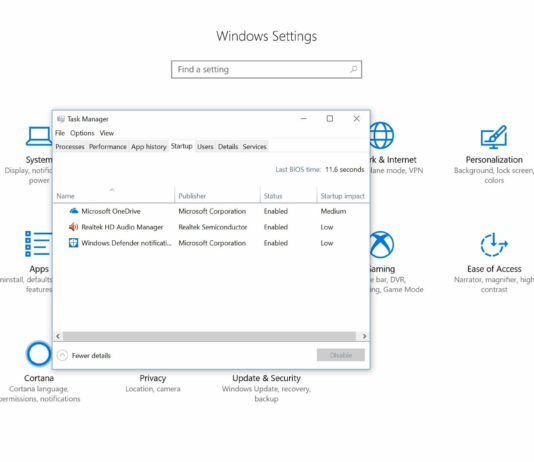Select the Microsoft OneDrive name text
This screenshot has width=534, height=462.
tap(111, 211)
